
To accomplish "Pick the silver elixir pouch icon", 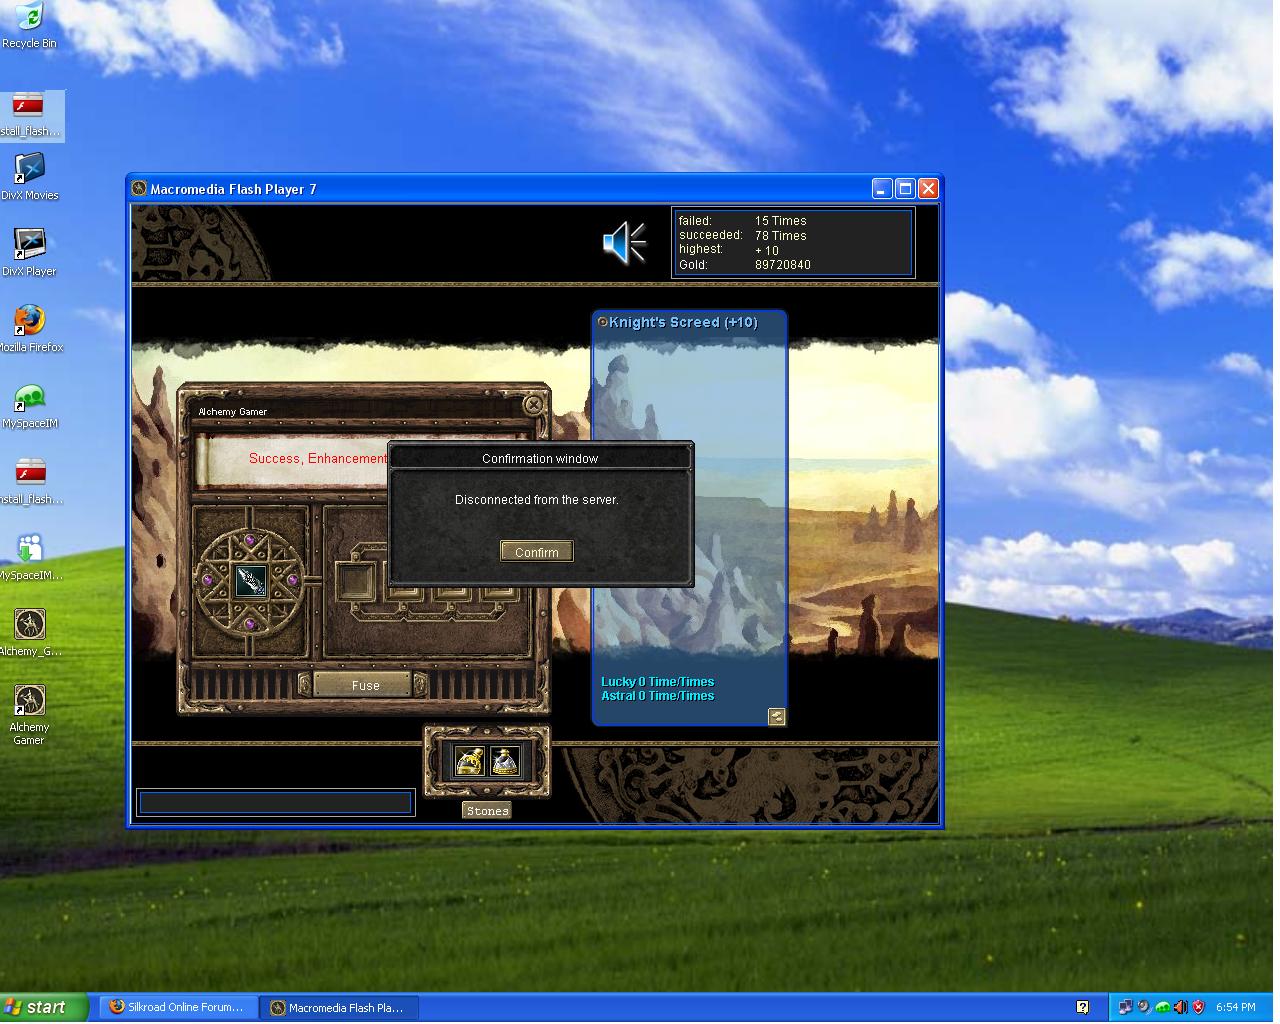I will 505,761.
